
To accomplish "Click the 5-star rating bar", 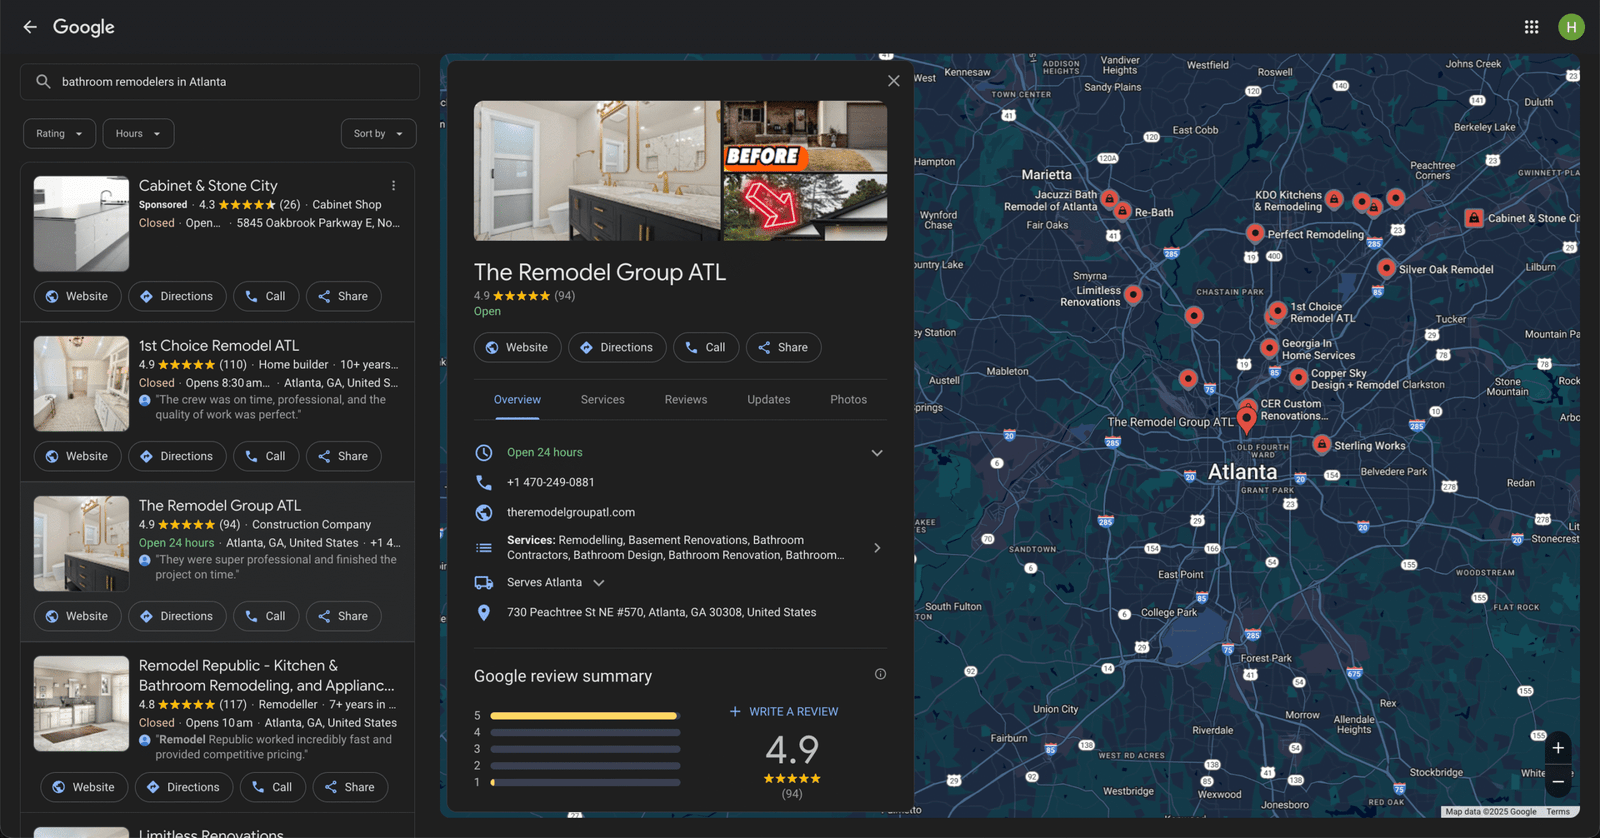I will click(x=585, y=716).
